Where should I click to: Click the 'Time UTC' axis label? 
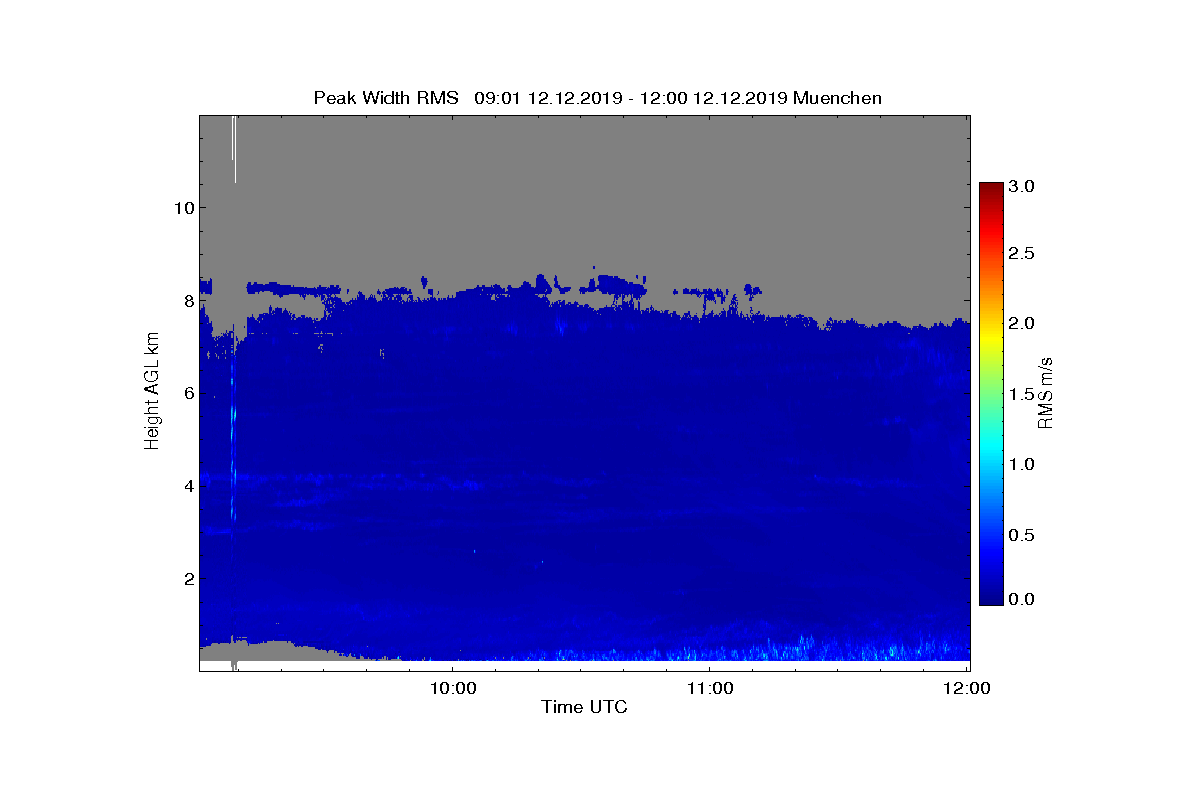click(x=585, y=707)
